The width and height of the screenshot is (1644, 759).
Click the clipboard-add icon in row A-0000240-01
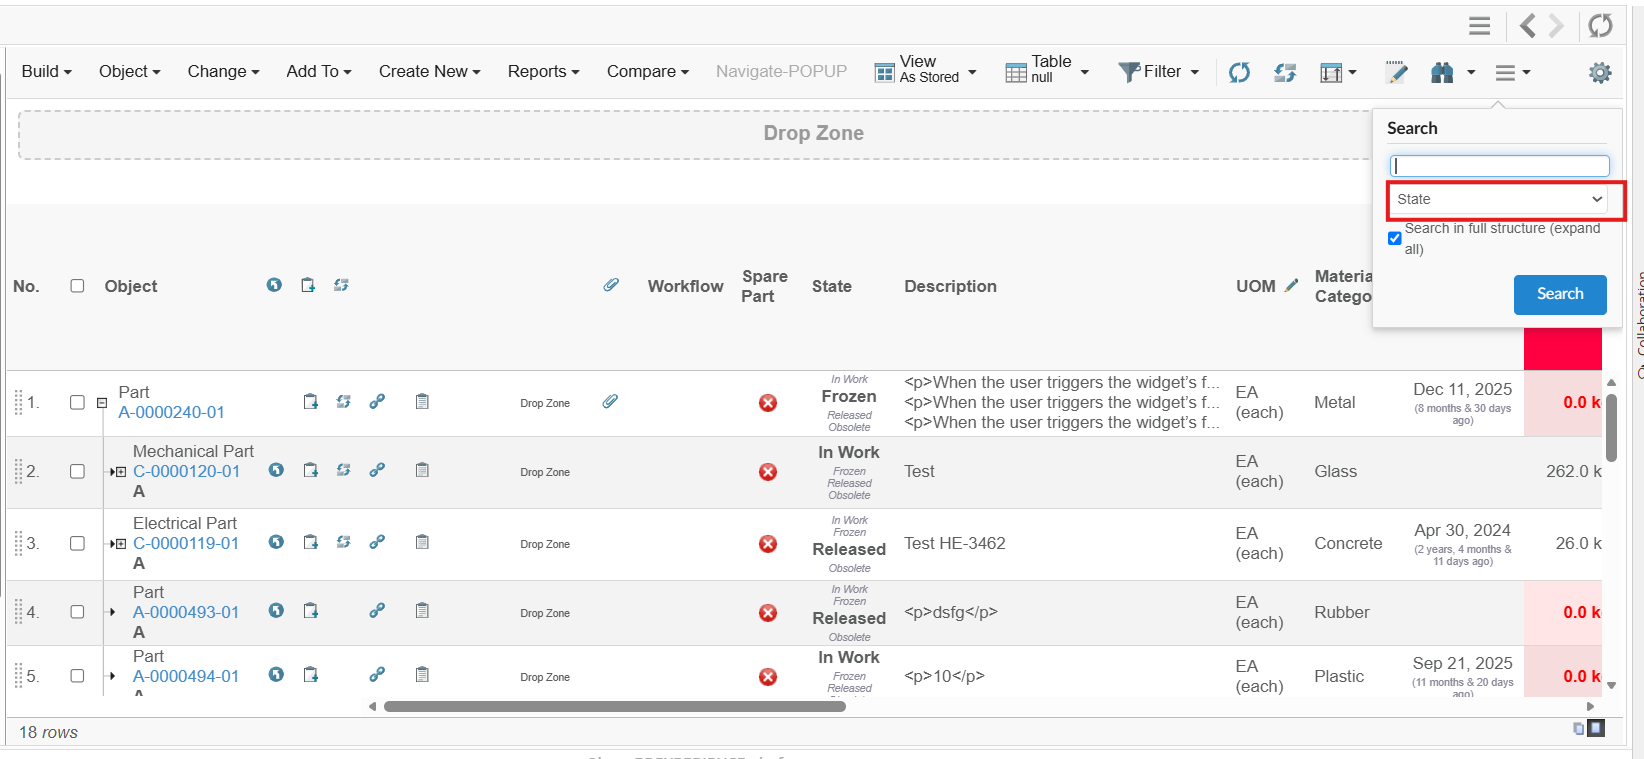click(x=311, y=401)
